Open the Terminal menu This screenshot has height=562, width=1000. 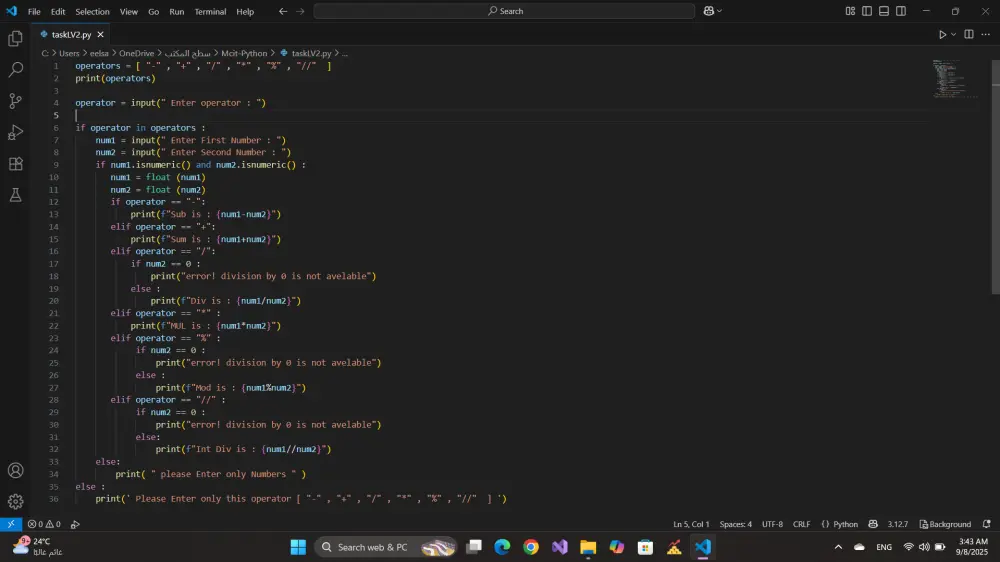pyautogui.click(x=210, y=11)
